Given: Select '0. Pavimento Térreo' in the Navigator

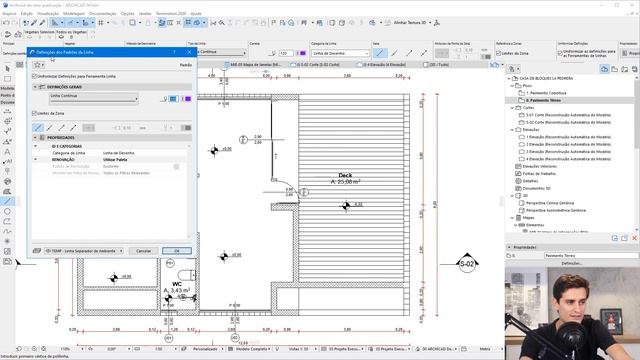Looking at the screenshot, I should [x=543, y=100].
